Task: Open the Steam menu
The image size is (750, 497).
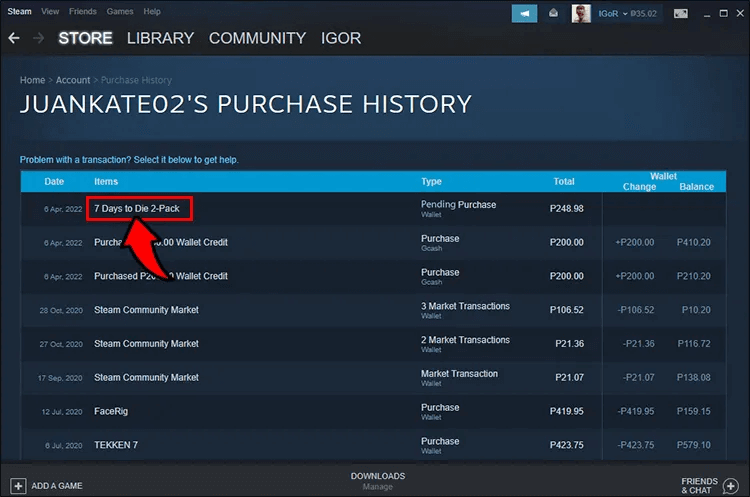Action: click(20, 11)
